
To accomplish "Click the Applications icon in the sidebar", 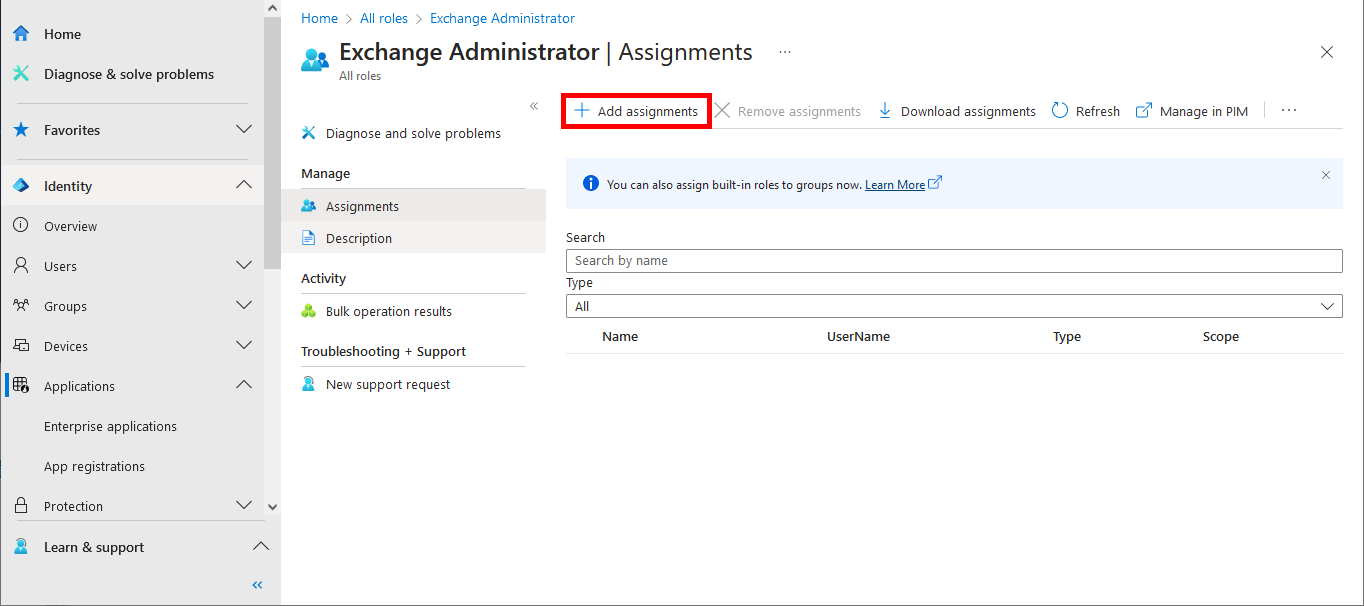I will click(20, 385).
